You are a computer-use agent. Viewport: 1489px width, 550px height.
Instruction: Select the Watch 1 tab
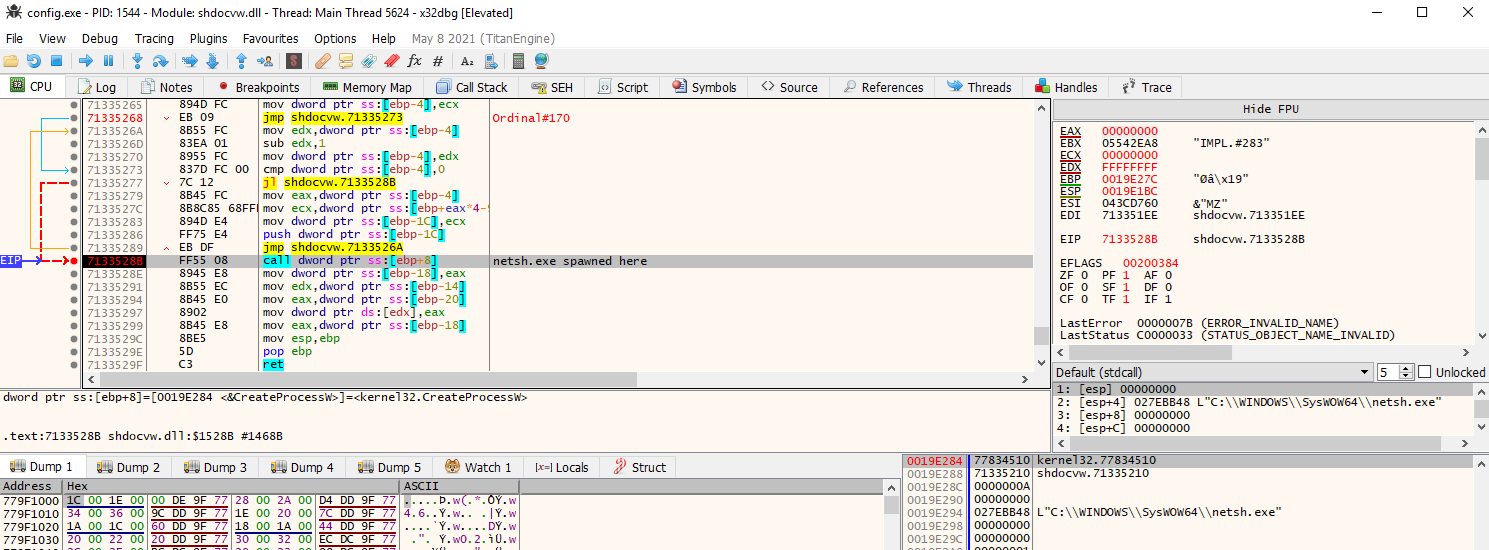479,467
